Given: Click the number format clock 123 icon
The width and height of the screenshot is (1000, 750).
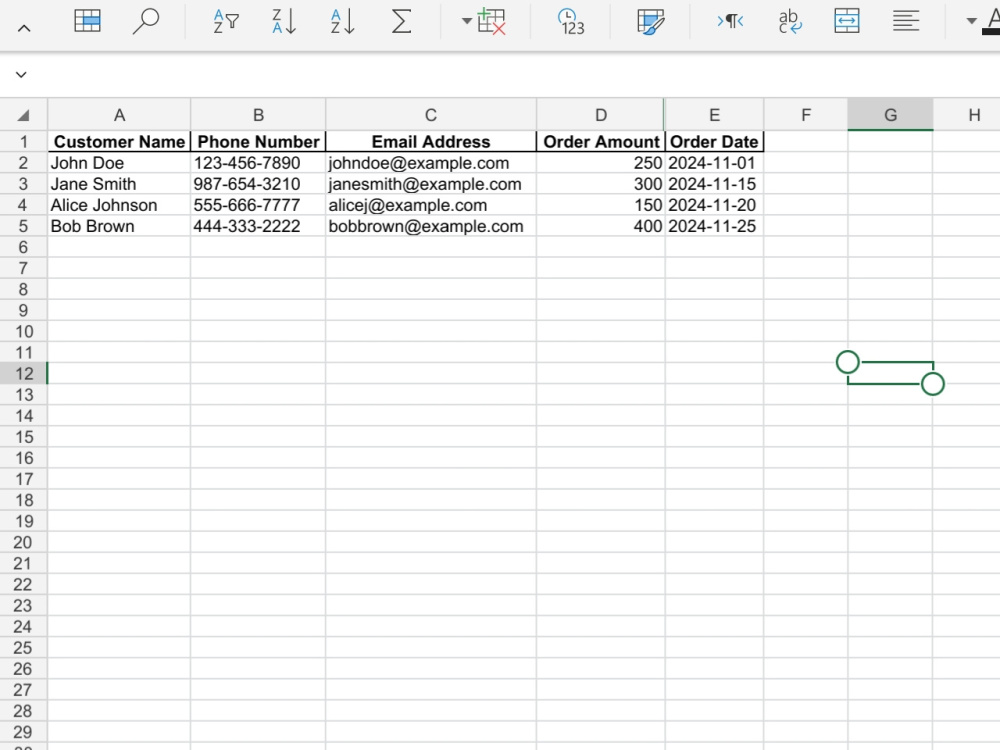Looking at the screenshot, I should (571, 22).
